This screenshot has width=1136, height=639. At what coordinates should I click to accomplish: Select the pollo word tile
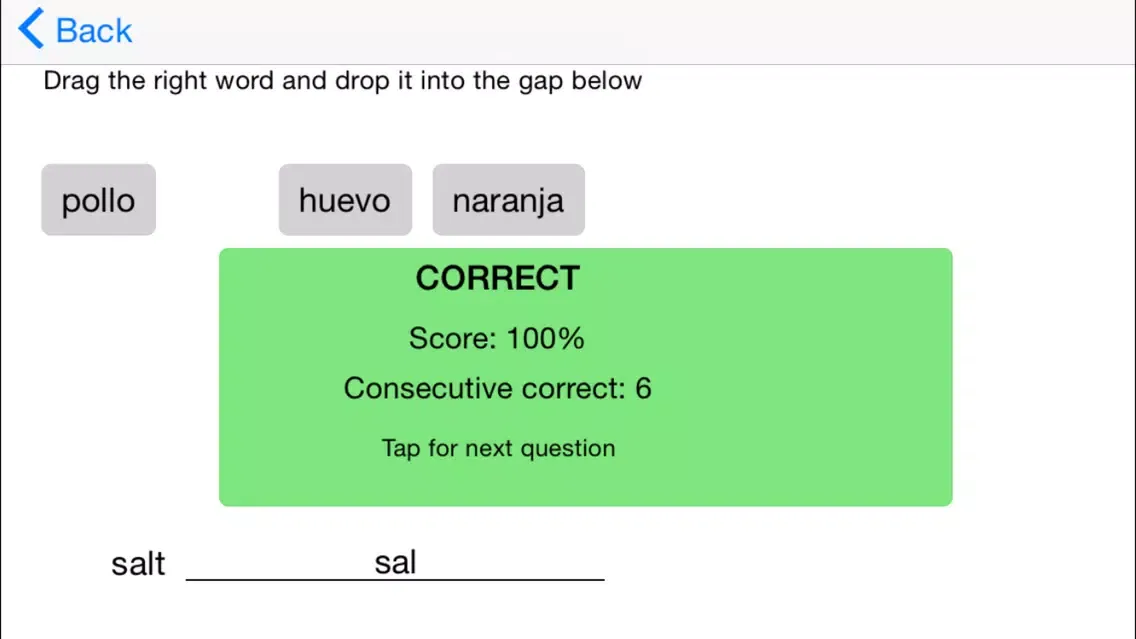98,200
